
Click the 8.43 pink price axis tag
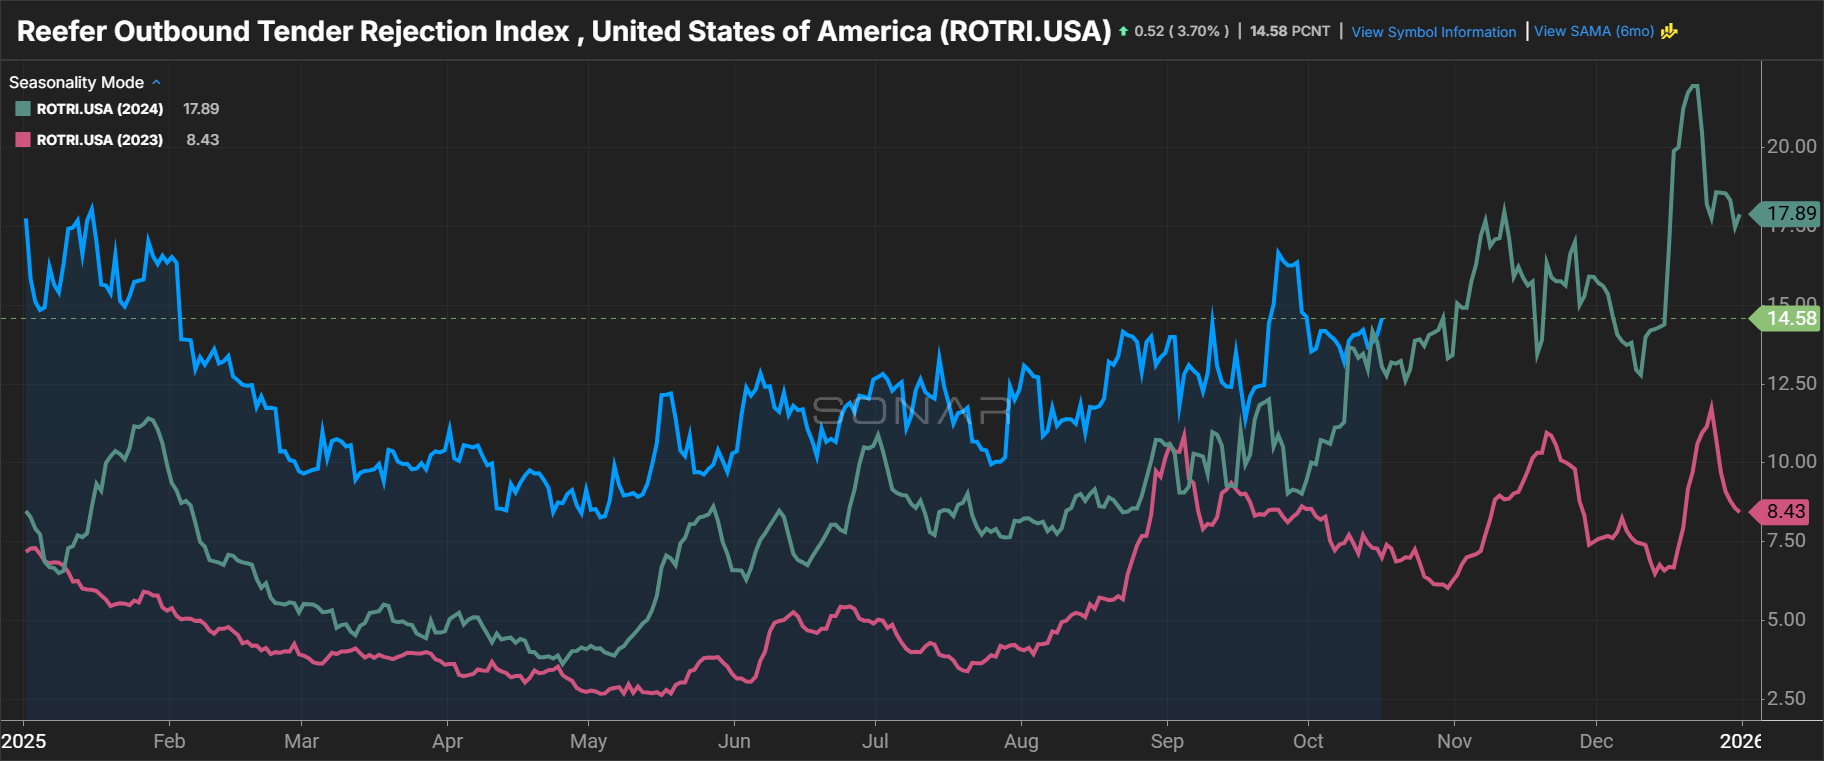point(1785,512)
